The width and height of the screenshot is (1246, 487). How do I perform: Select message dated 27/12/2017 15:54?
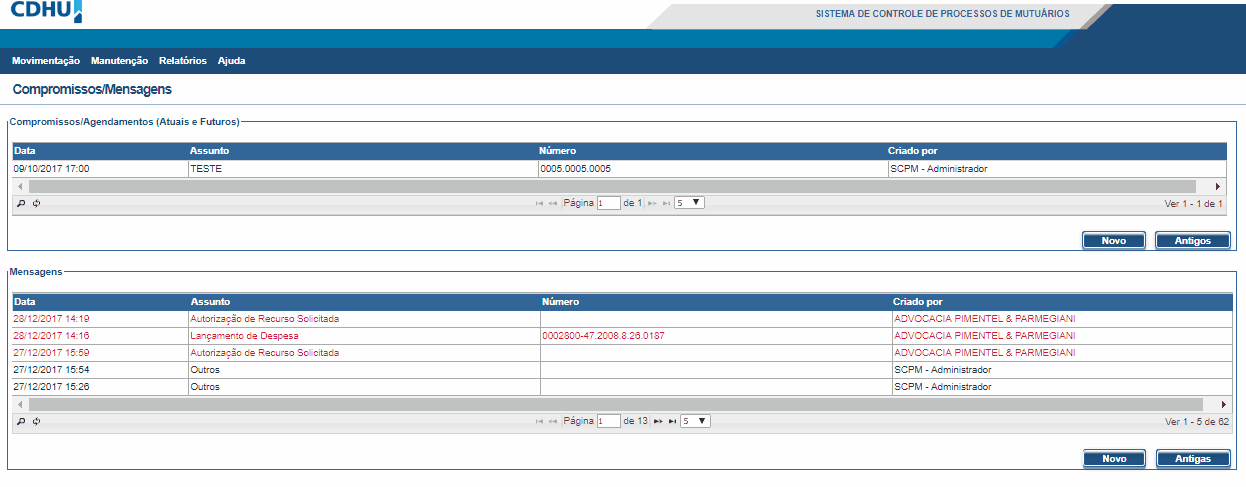621,370
